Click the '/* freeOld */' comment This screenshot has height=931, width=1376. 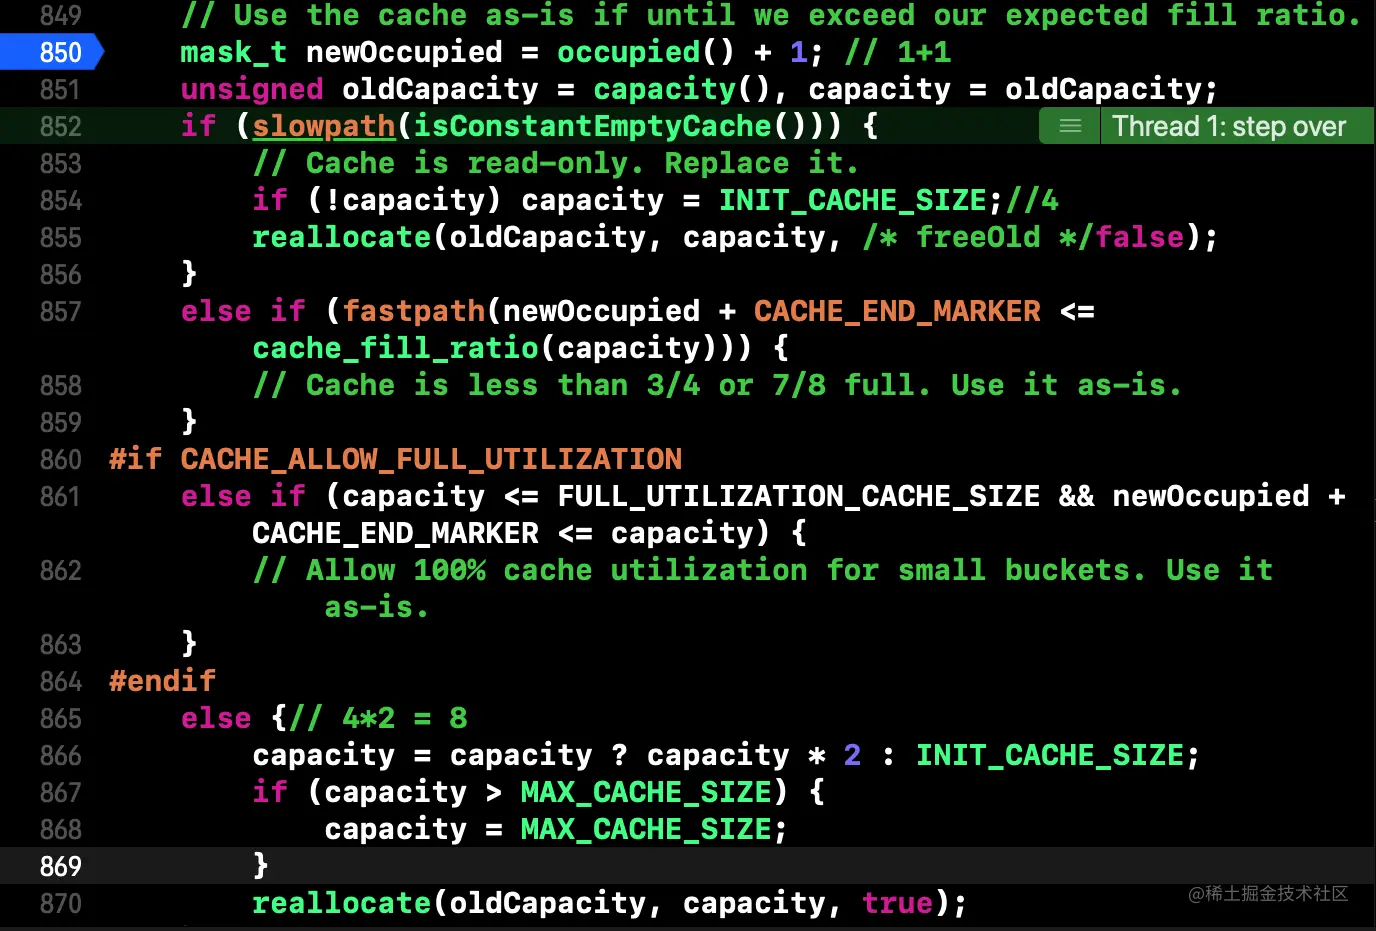(x=979, y=237)
